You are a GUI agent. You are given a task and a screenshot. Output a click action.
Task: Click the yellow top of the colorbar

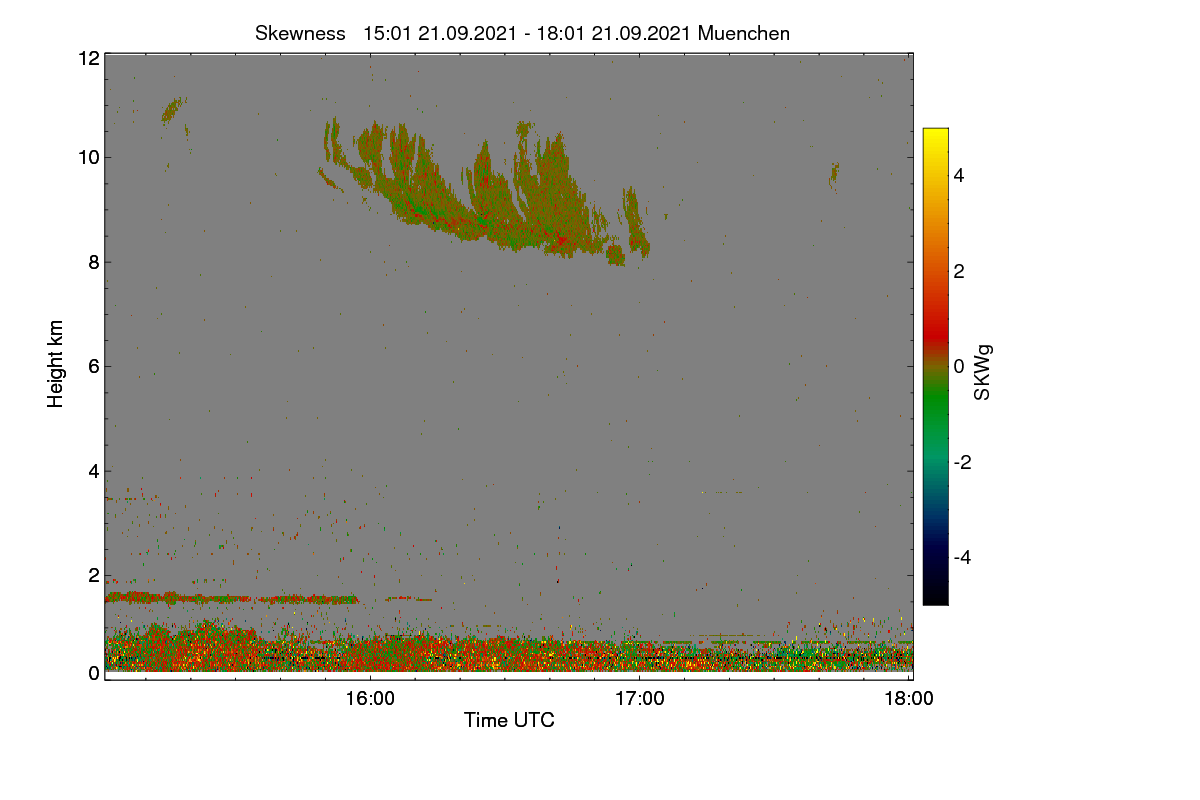click(x=935, y=135)
